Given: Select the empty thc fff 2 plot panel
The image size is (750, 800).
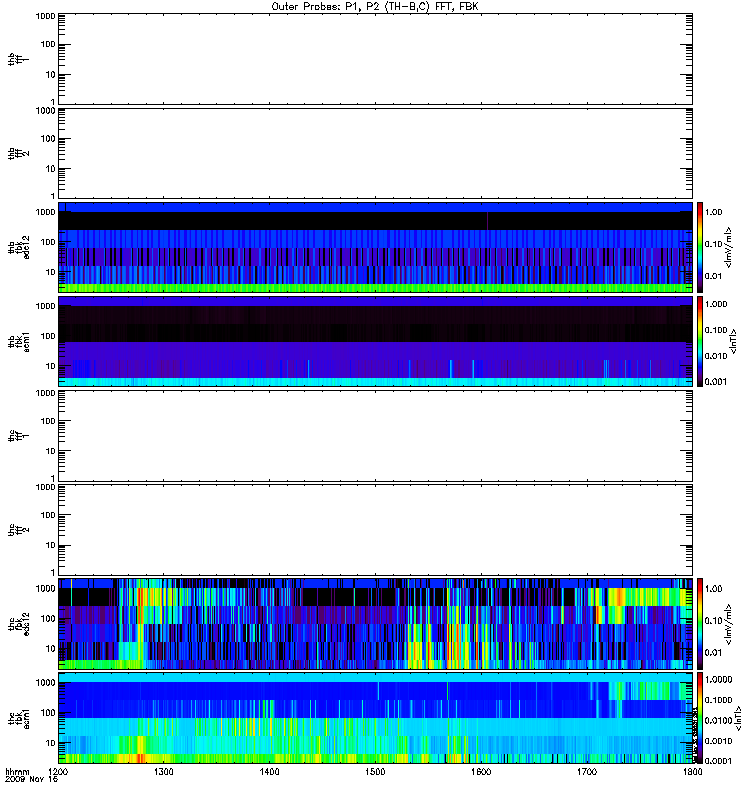Looking at the screenshot, I should 375,530.
